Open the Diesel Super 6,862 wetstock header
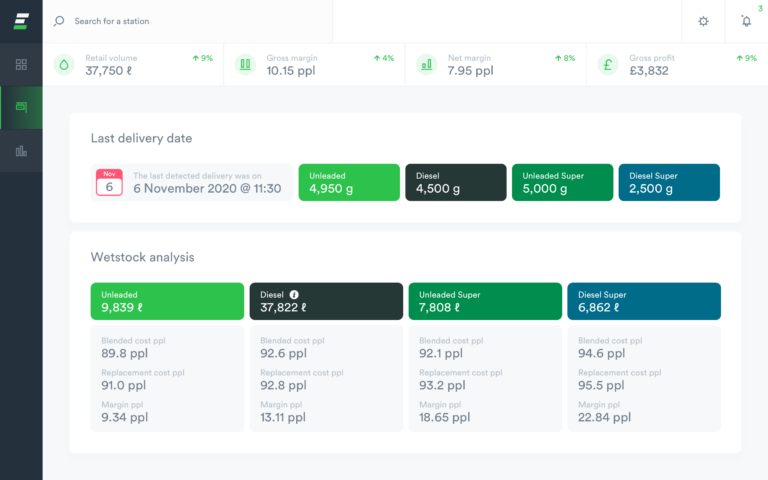Image resolution: width=768 pixels, height=480 pixels. coord(643,301)
